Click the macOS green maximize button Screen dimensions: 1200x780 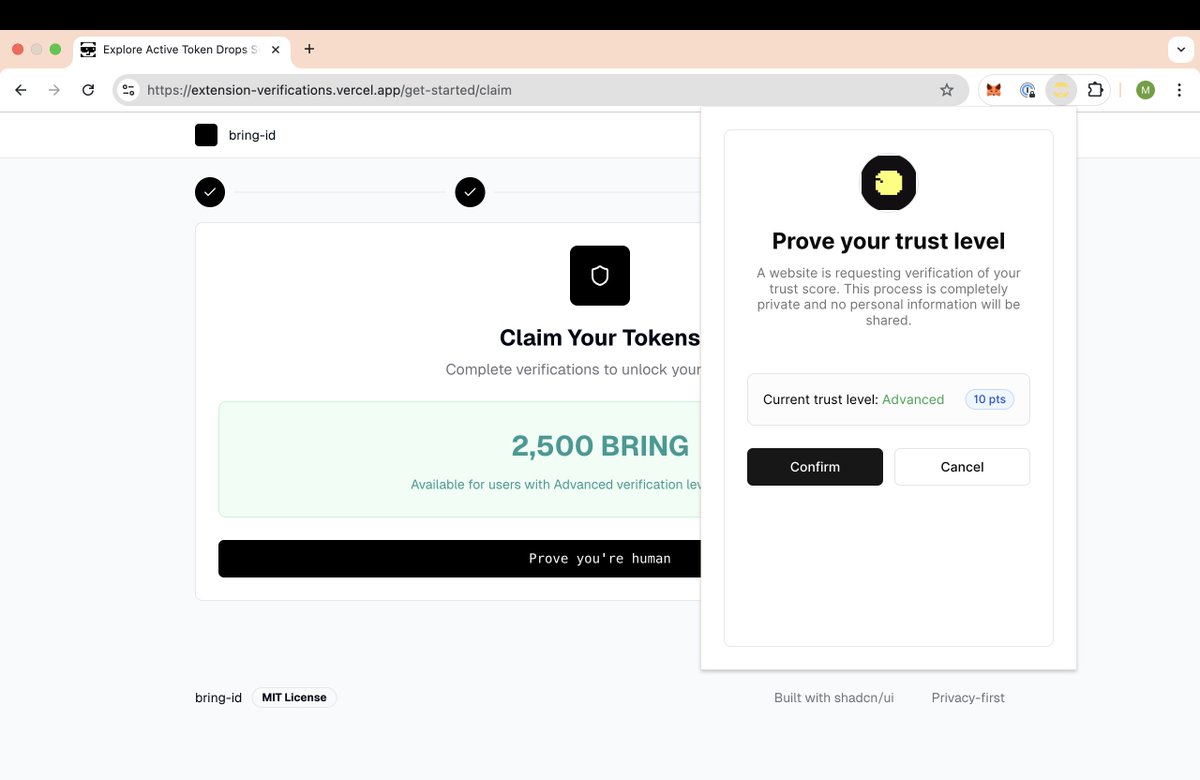pos(55,49)
